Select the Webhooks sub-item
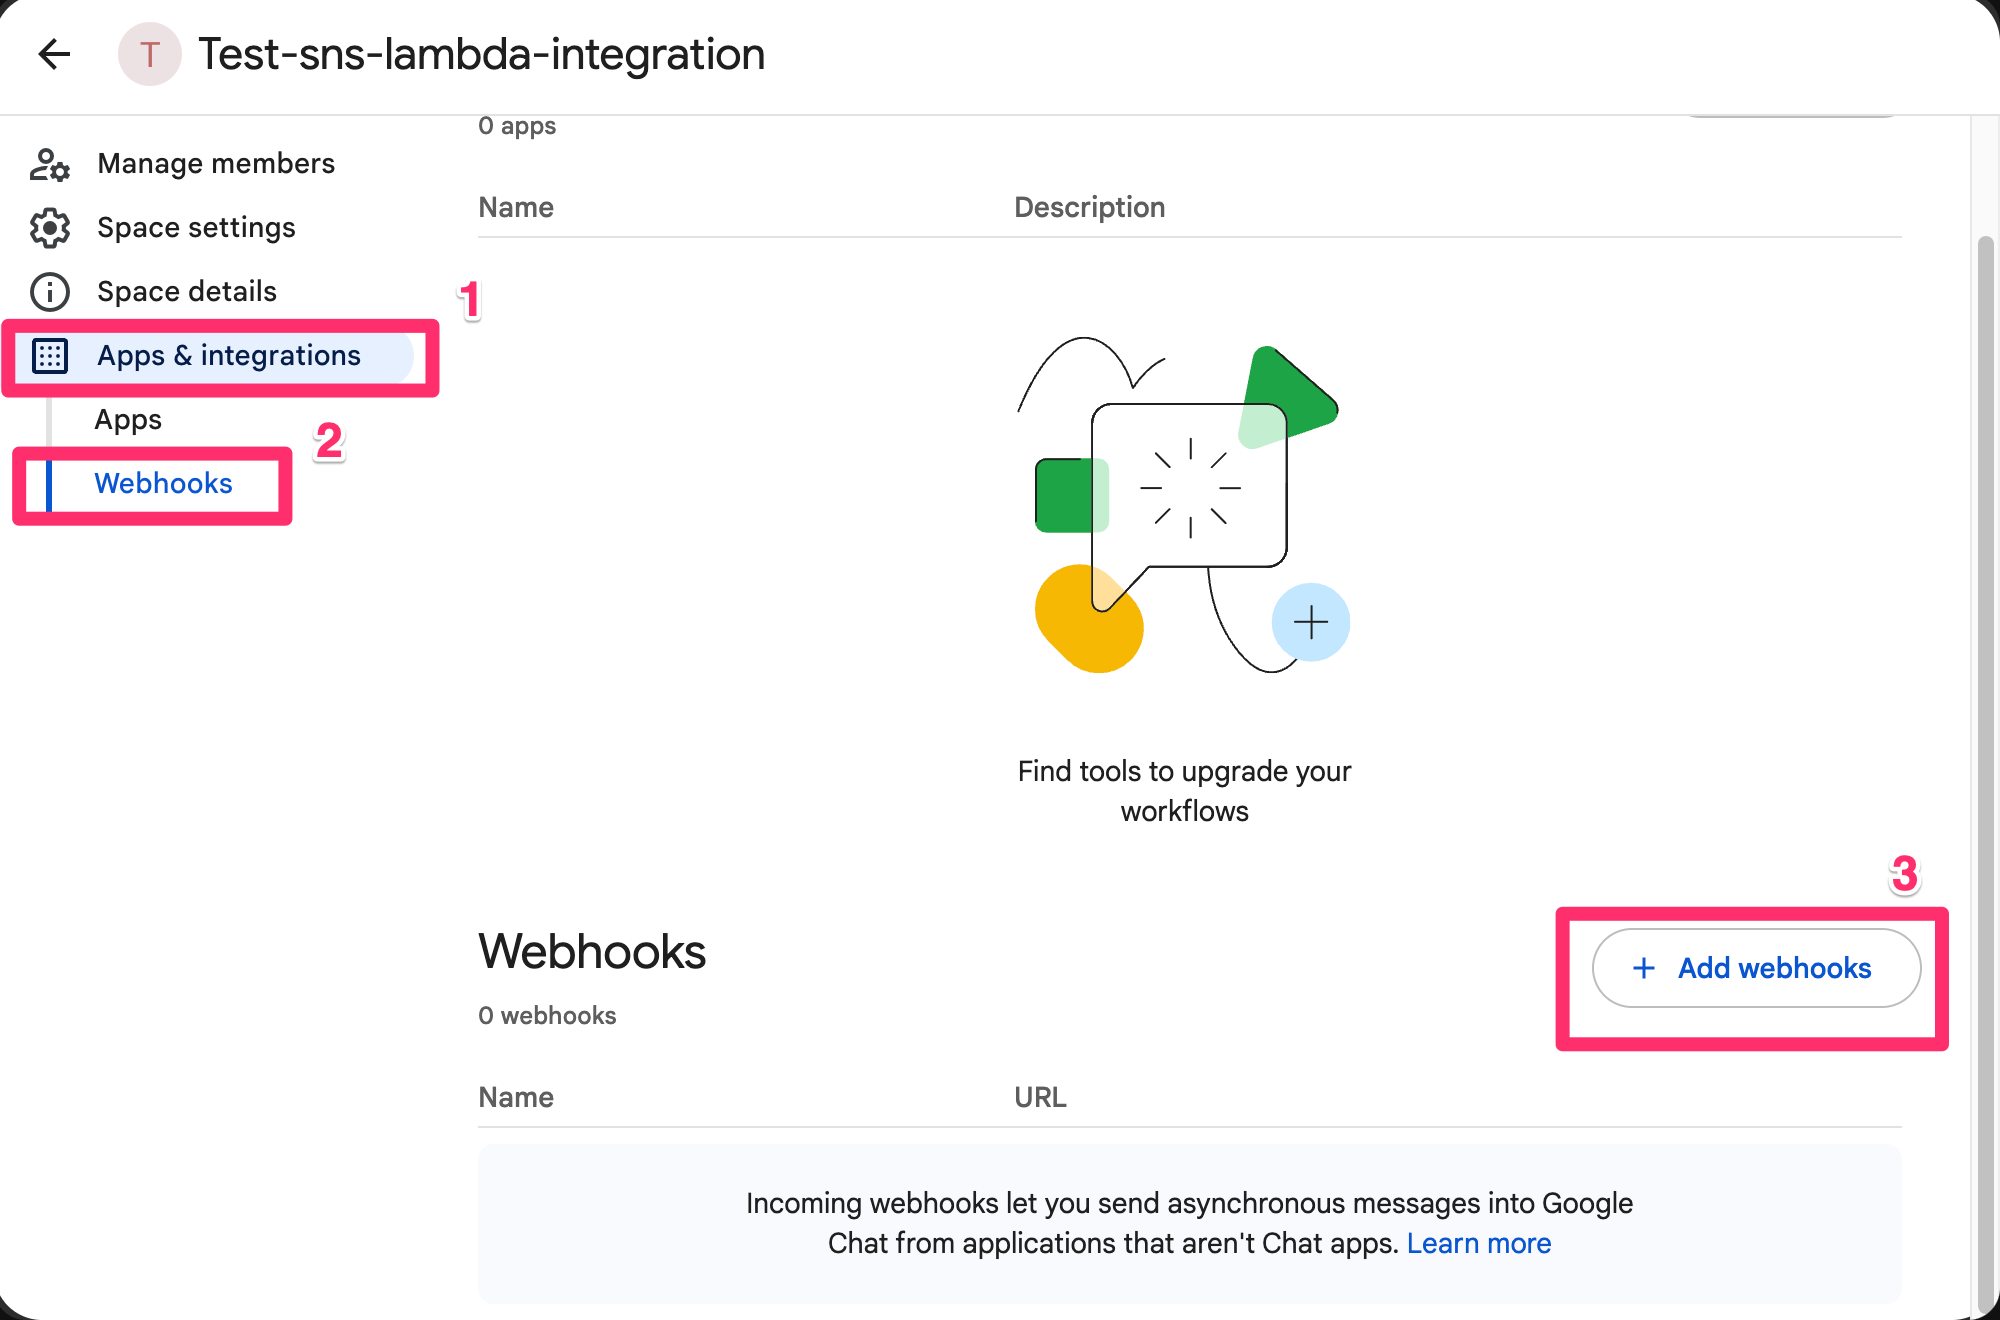Screen dimensions: 2000x1320 163,484
